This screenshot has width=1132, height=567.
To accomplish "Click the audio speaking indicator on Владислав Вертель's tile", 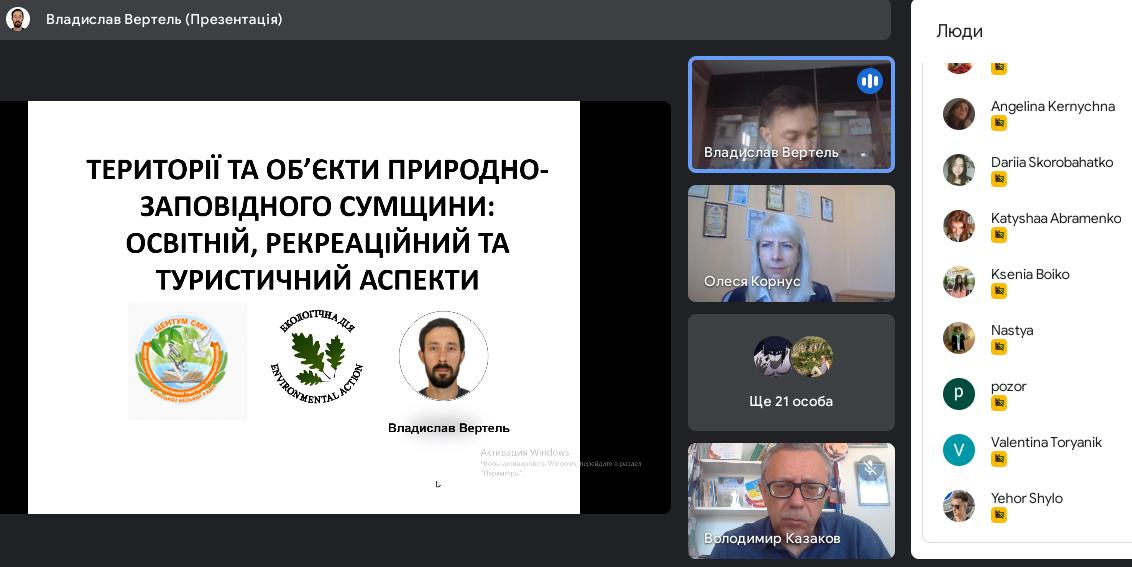I will (x=869, y=81).
